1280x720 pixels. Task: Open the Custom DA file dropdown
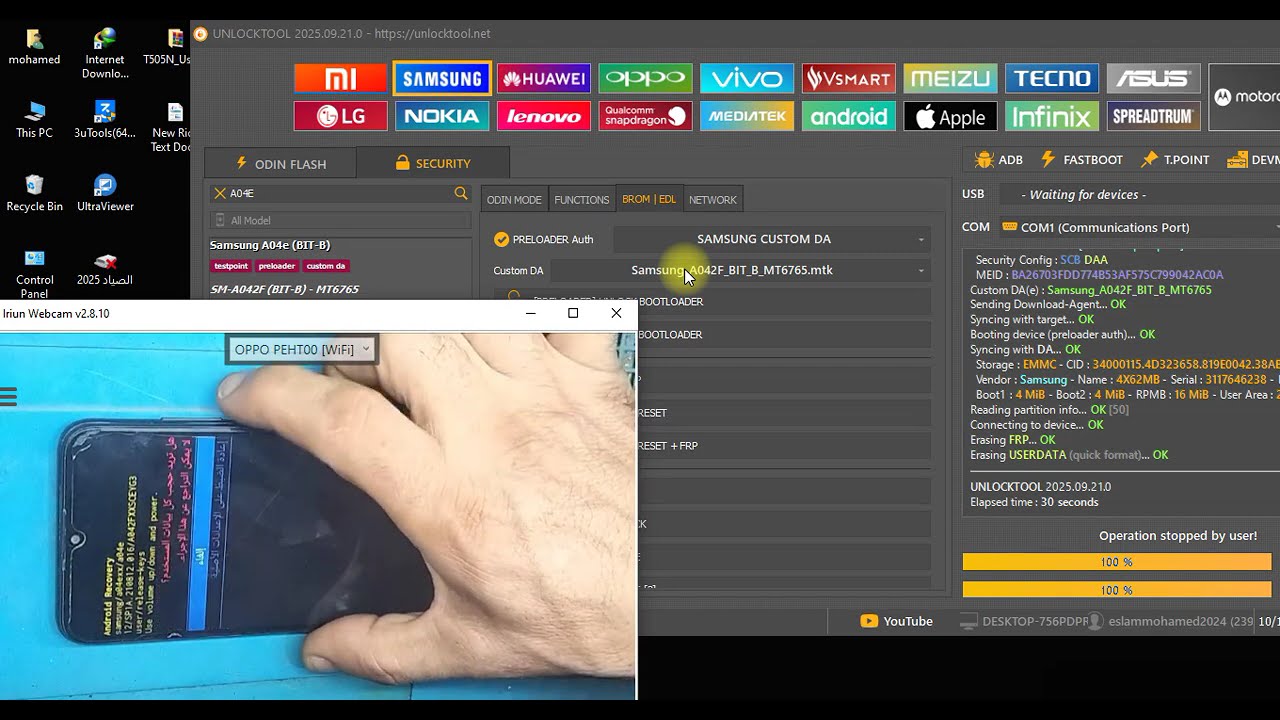point(740,270)
